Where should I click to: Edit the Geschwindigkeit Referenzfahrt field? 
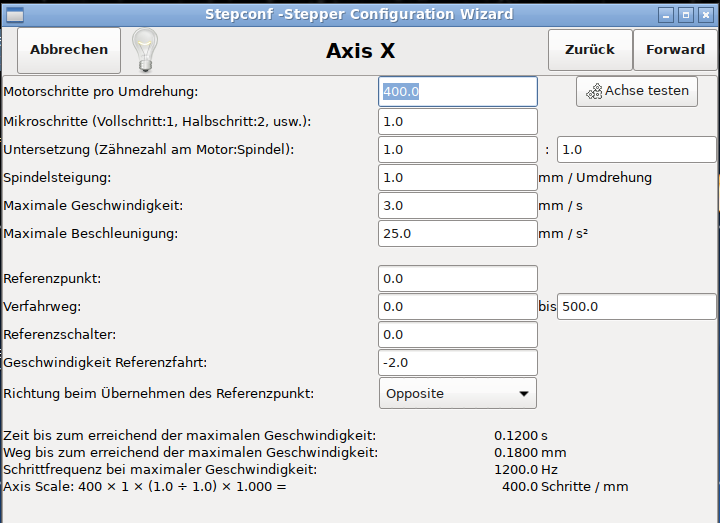[458, 362]
